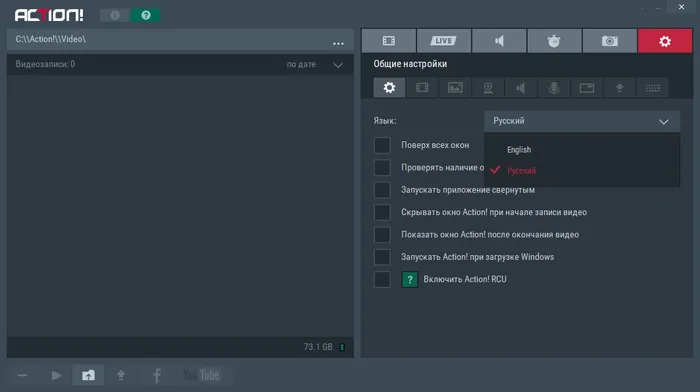Screen dimensions: 700x392
Task: Click Общие настройки heading
Action: click(x=410, y=64)
